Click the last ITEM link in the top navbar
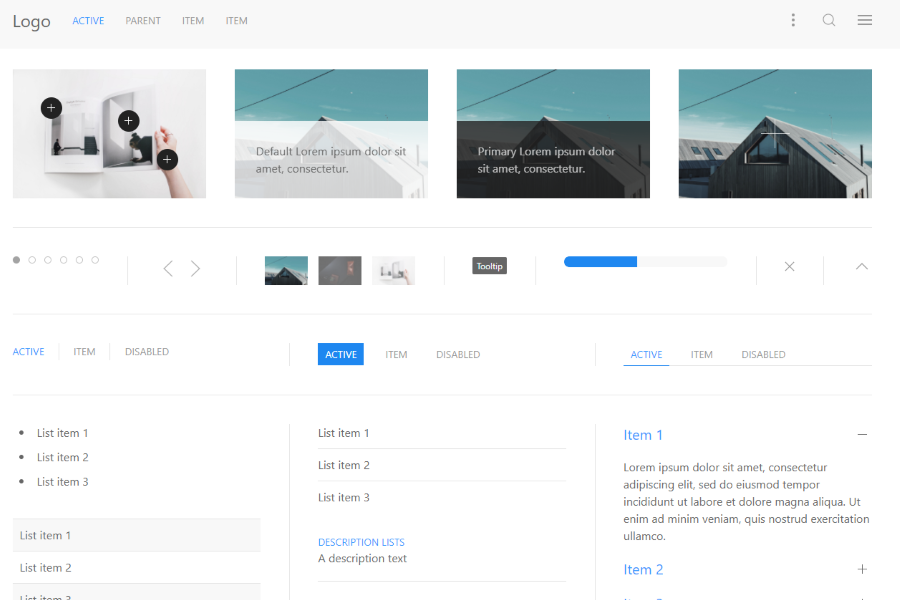The width and height of the screenshot is (900, 600). click(236, 21)
